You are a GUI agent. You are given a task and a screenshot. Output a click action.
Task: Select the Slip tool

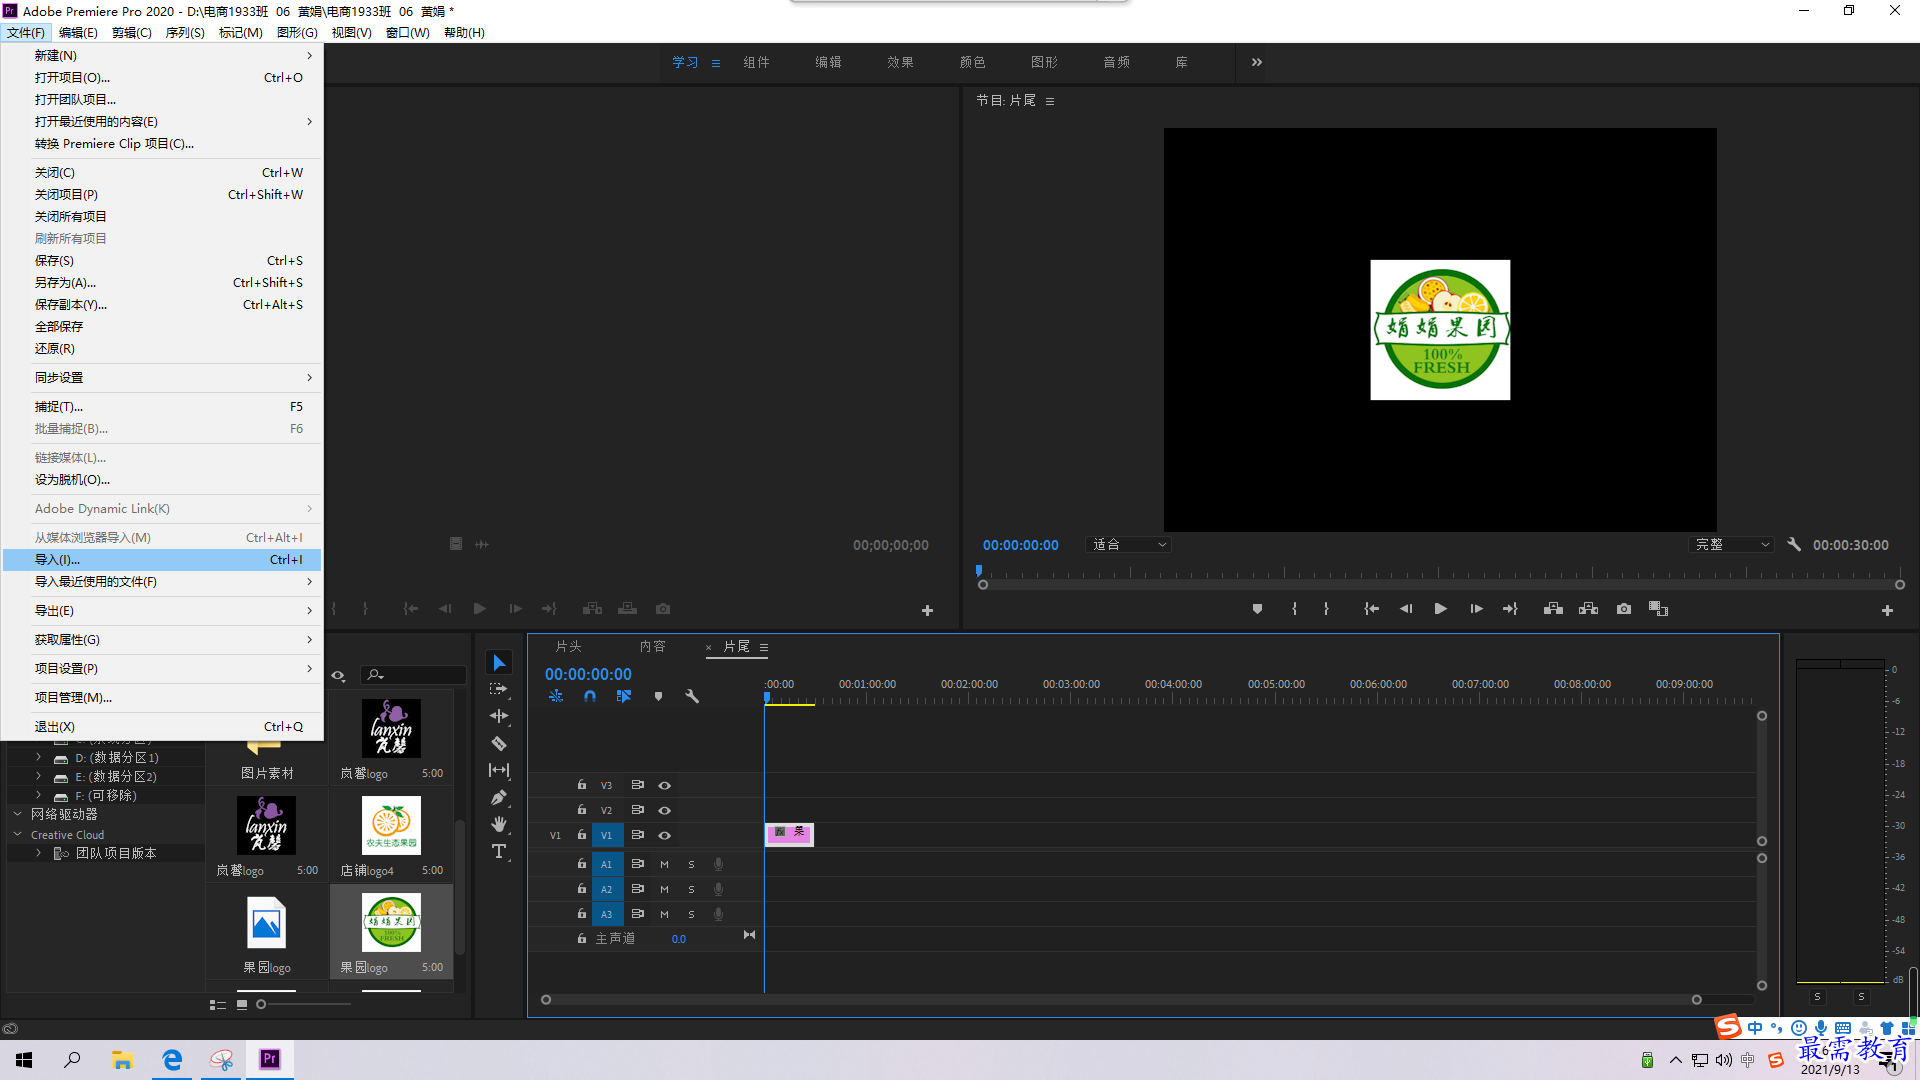click(499, 770)
